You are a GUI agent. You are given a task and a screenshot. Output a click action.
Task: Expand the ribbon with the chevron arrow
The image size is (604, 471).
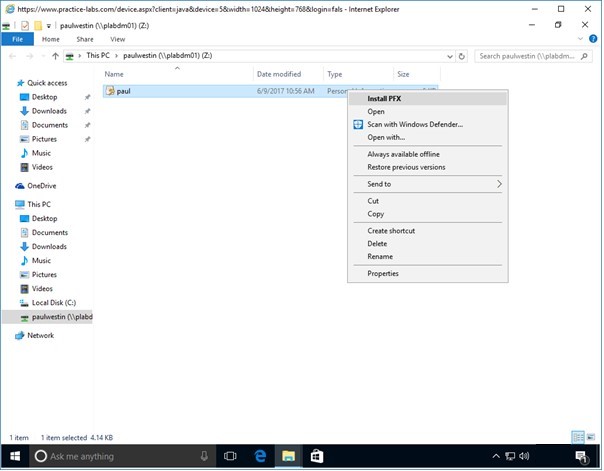(579, 39)
